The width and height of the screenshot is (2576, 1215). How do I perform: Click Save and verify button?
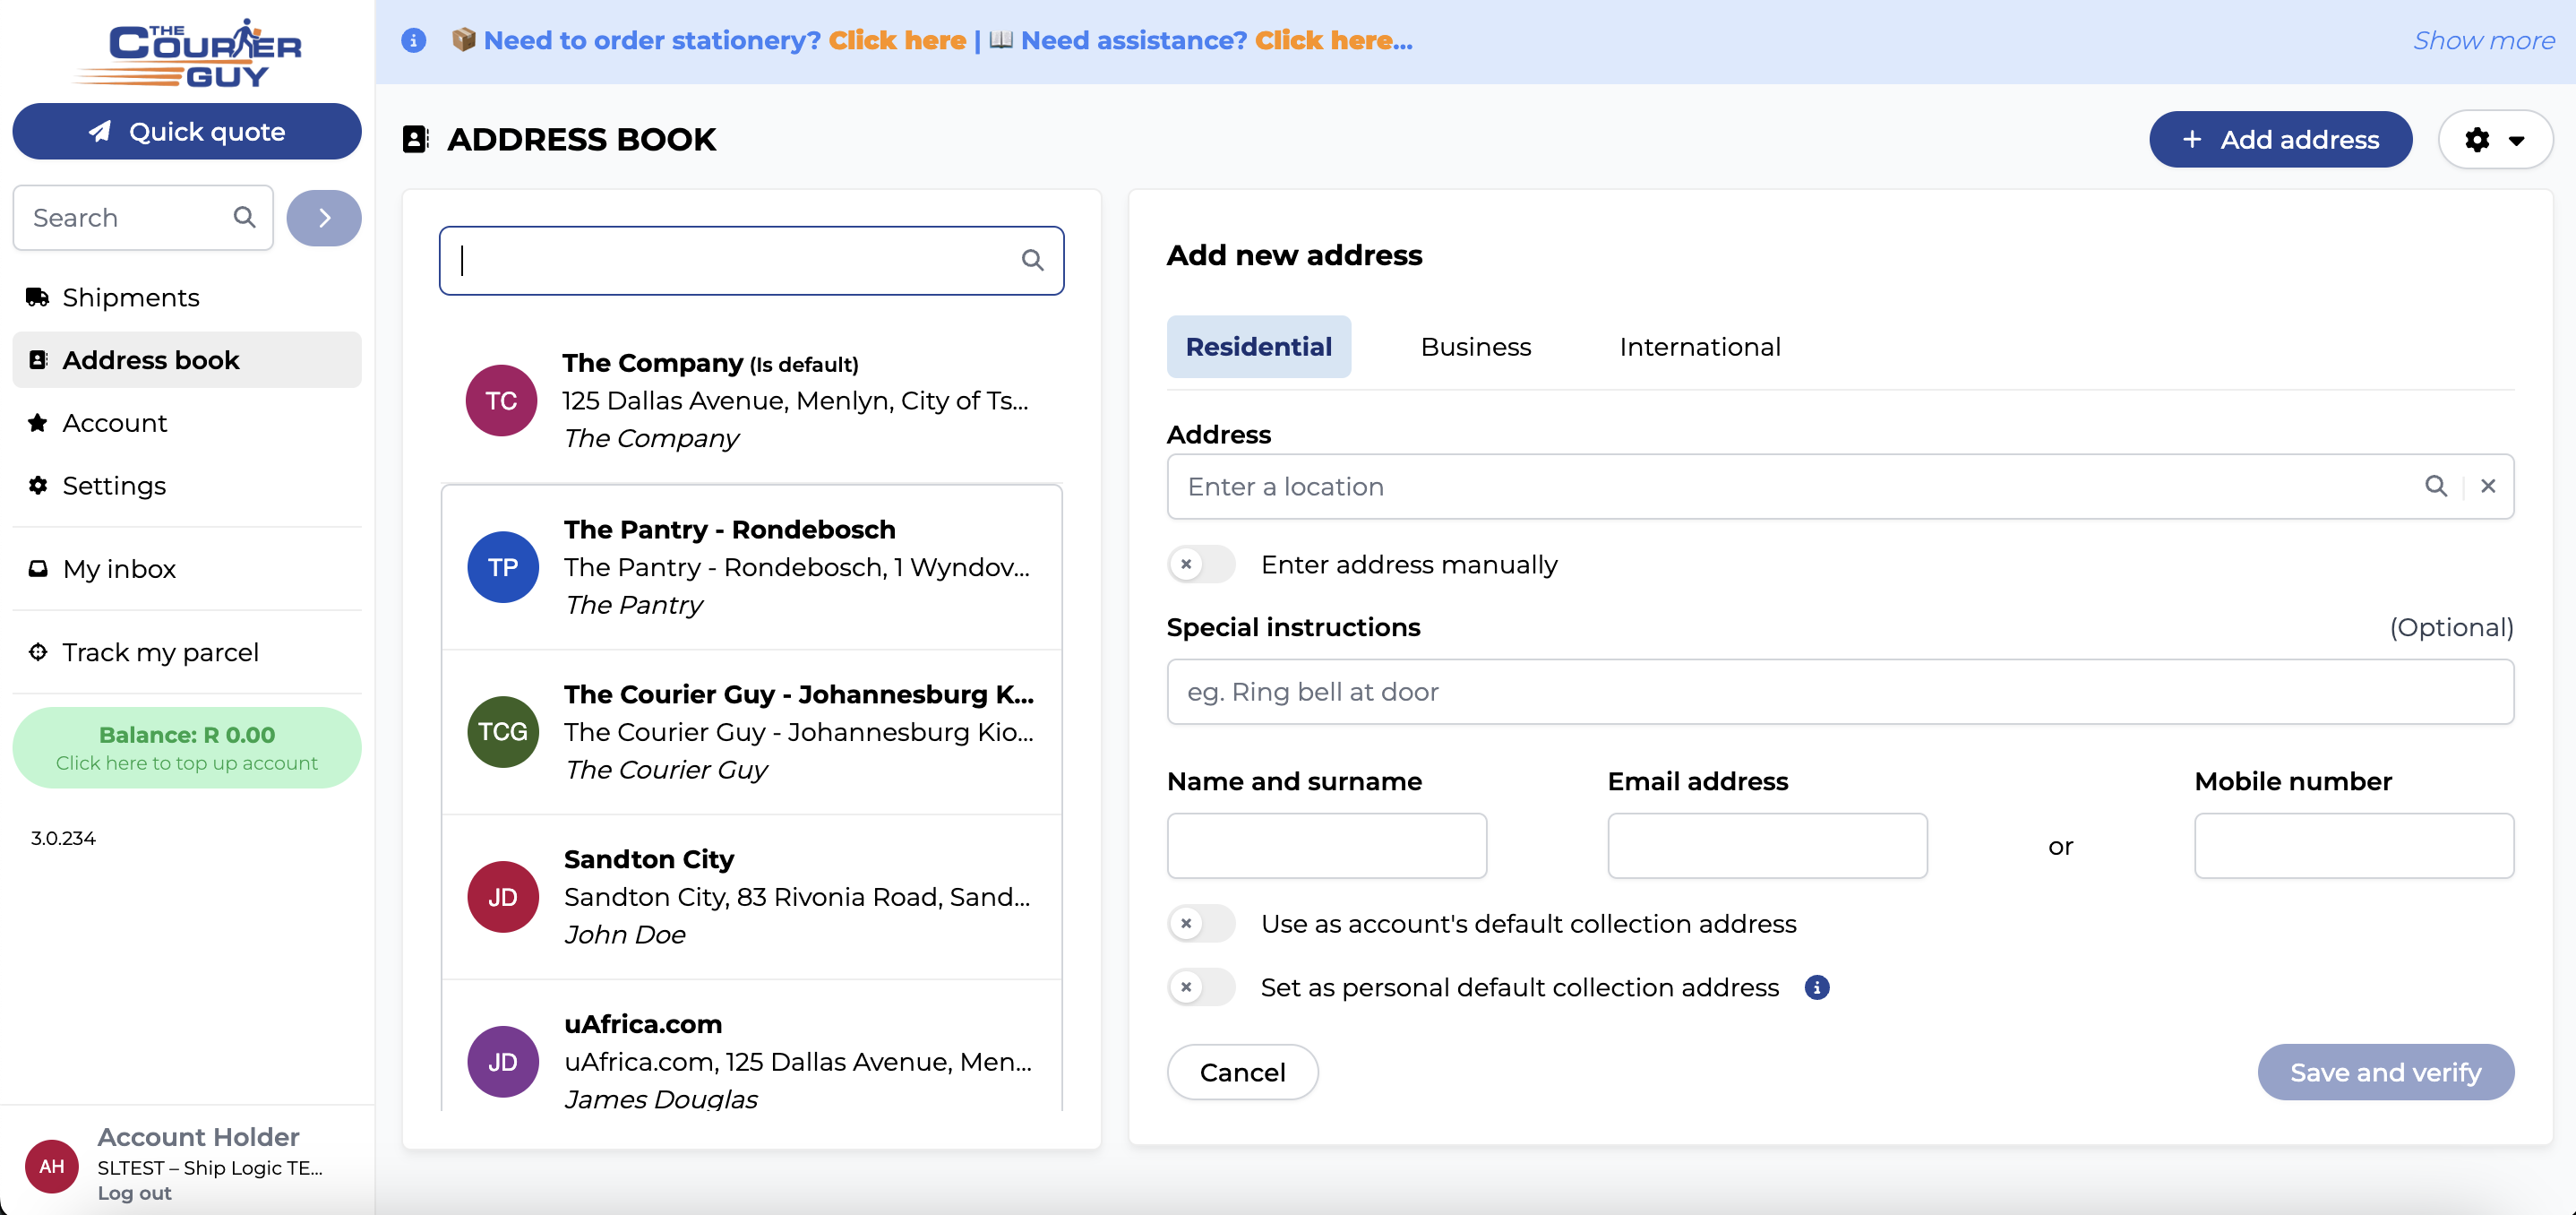[x=2385, y=1072]
